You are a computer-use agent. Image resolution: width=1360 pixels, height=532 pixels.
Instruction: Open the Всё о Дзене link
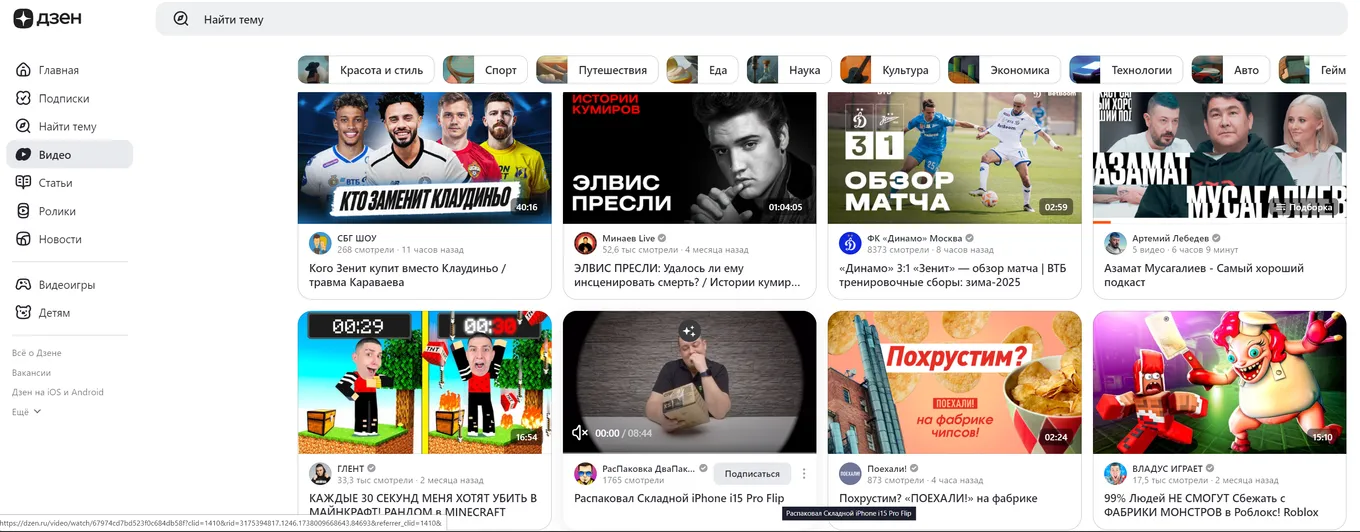tap(37, 353)
